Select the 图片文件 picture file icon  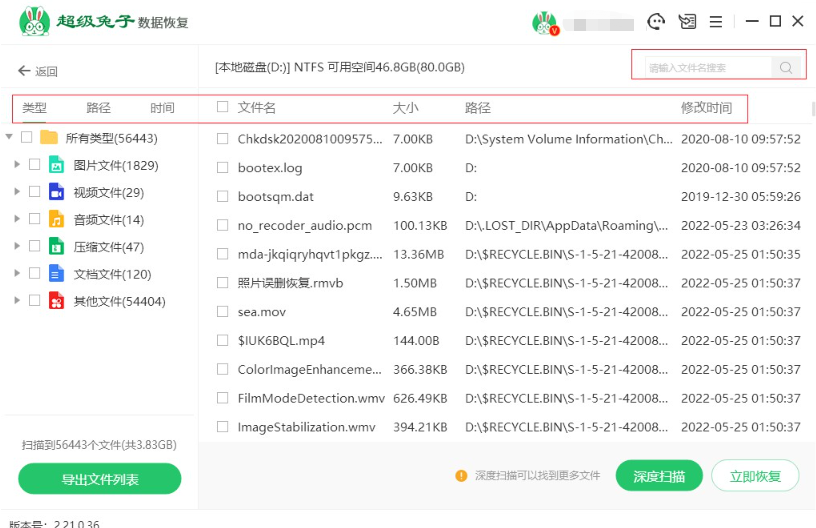point(58,165)
